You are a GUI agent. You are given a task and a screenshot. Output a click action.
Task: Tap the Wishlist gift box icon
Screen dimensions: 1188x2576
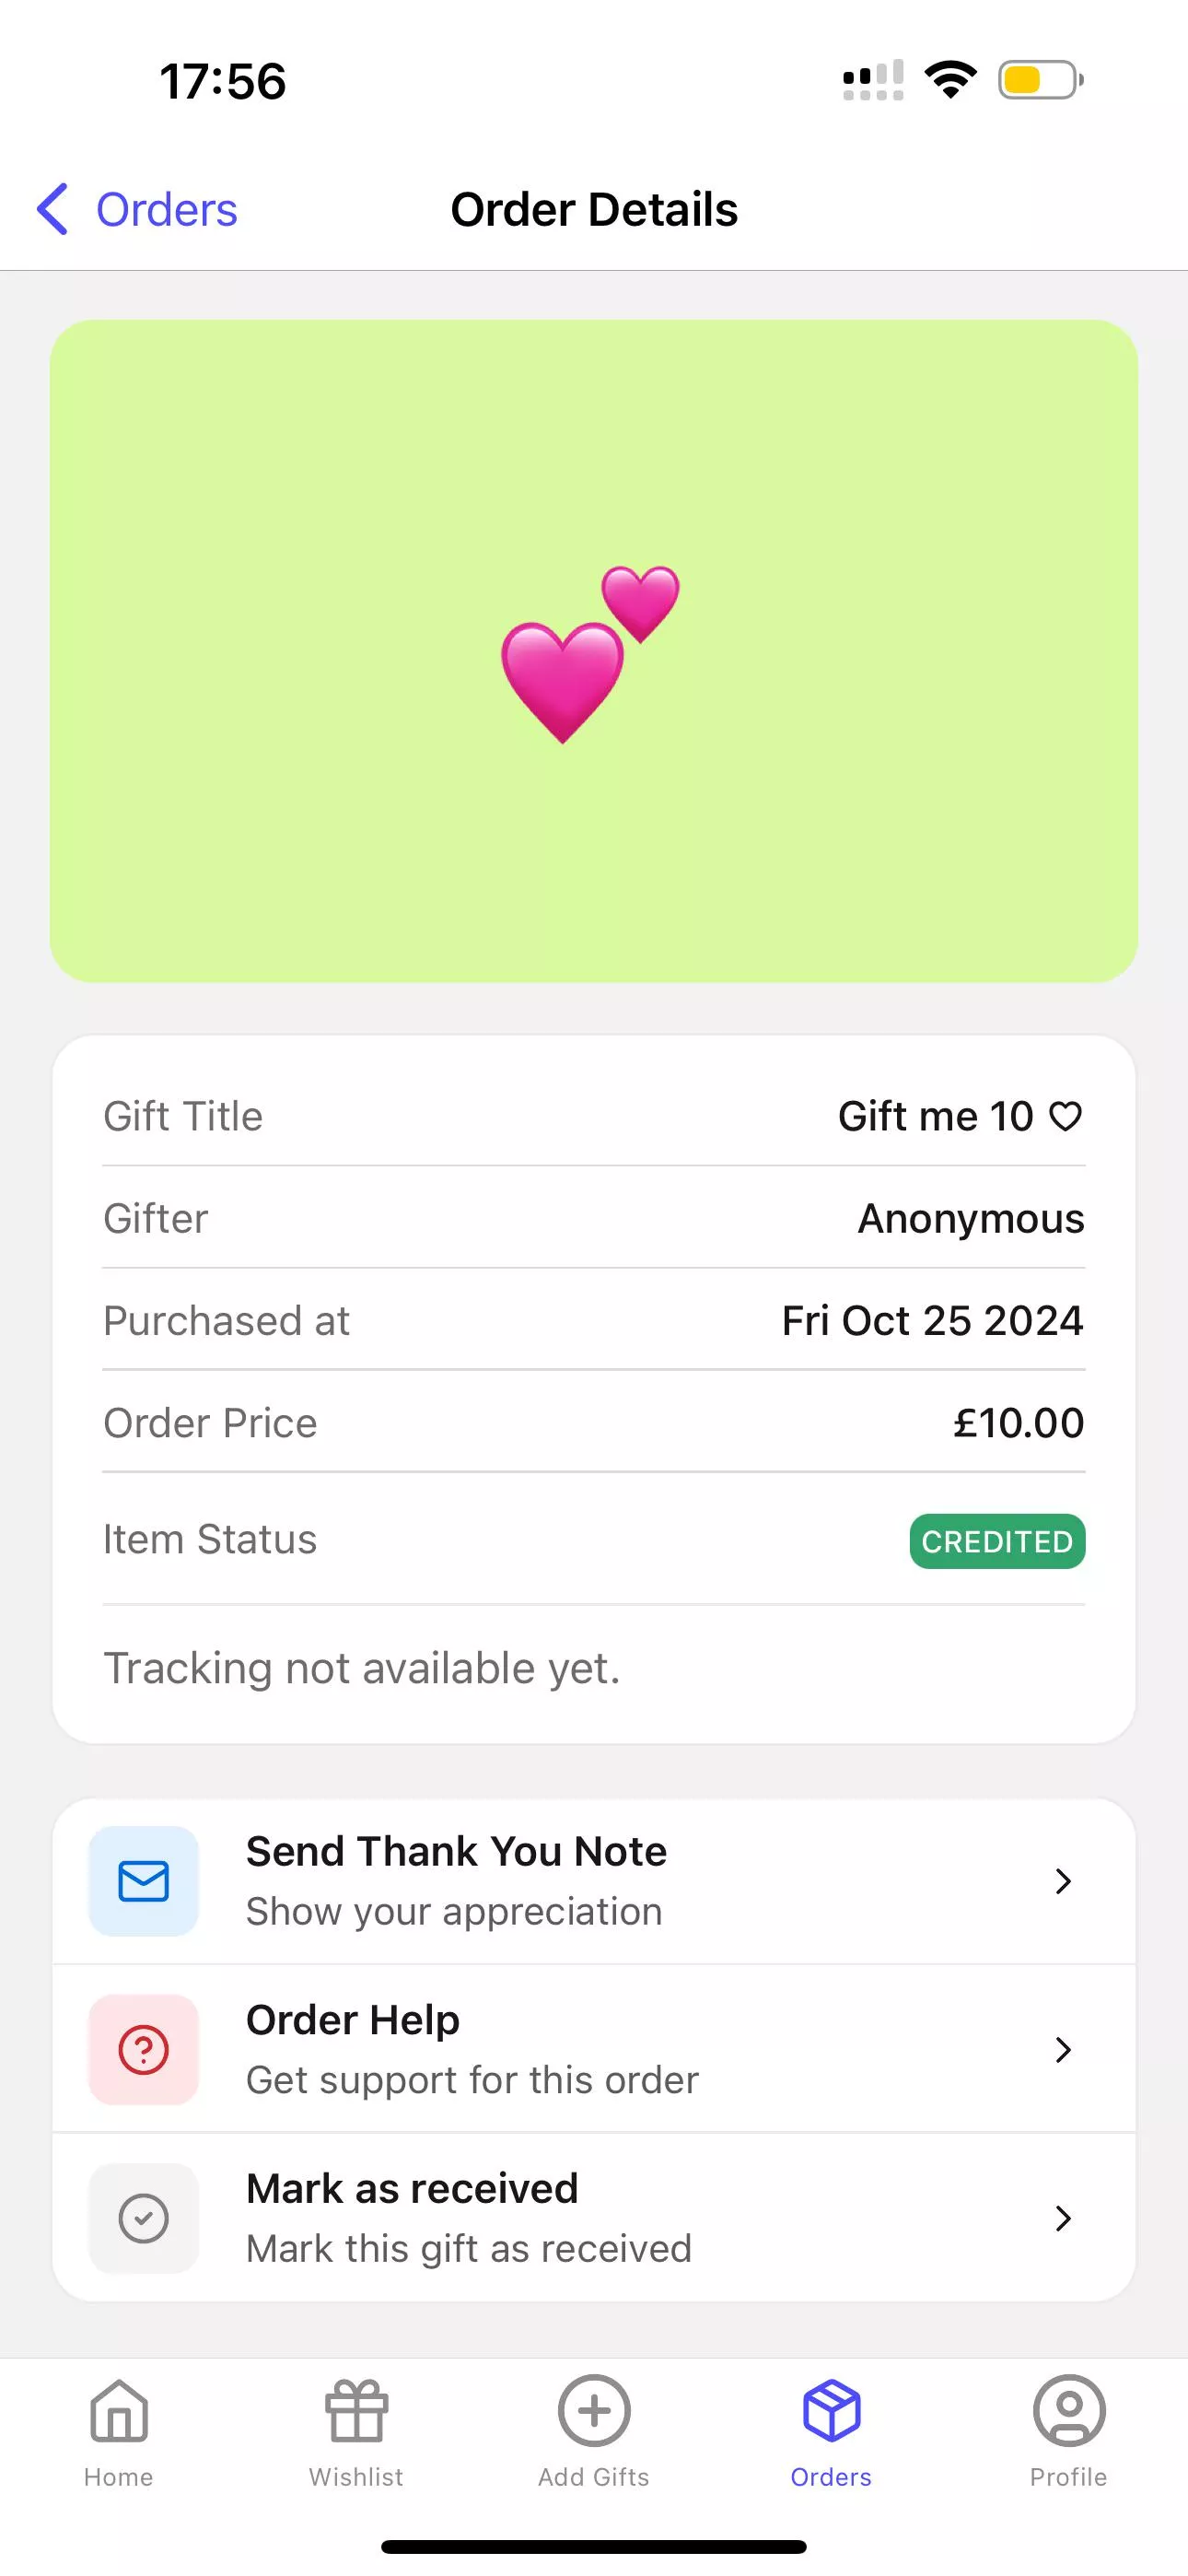356,2411
